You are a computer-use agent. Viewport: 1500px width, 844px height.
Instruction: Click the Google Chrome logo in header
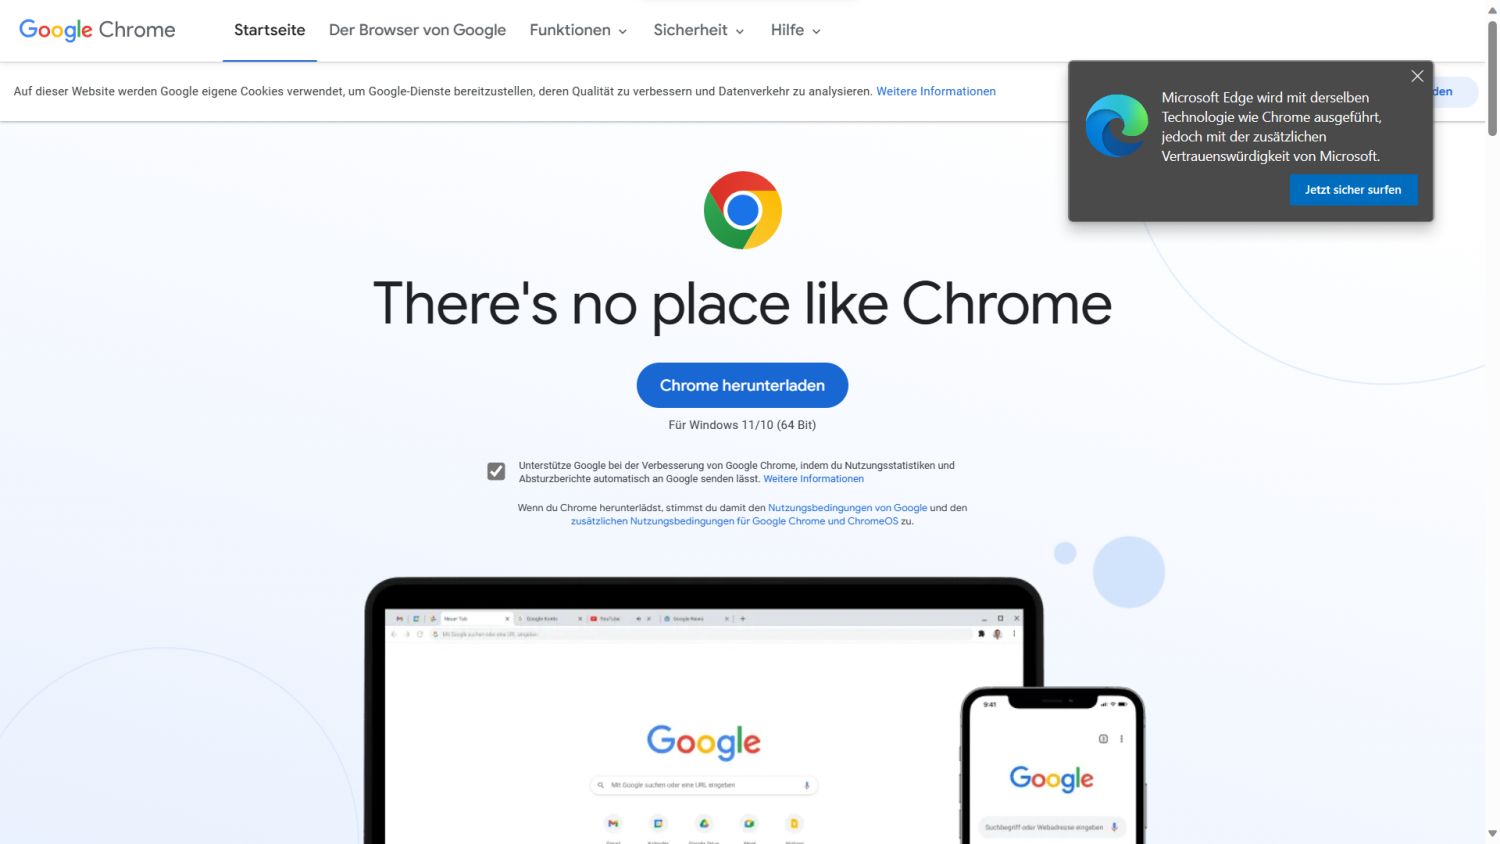[97, 30]
